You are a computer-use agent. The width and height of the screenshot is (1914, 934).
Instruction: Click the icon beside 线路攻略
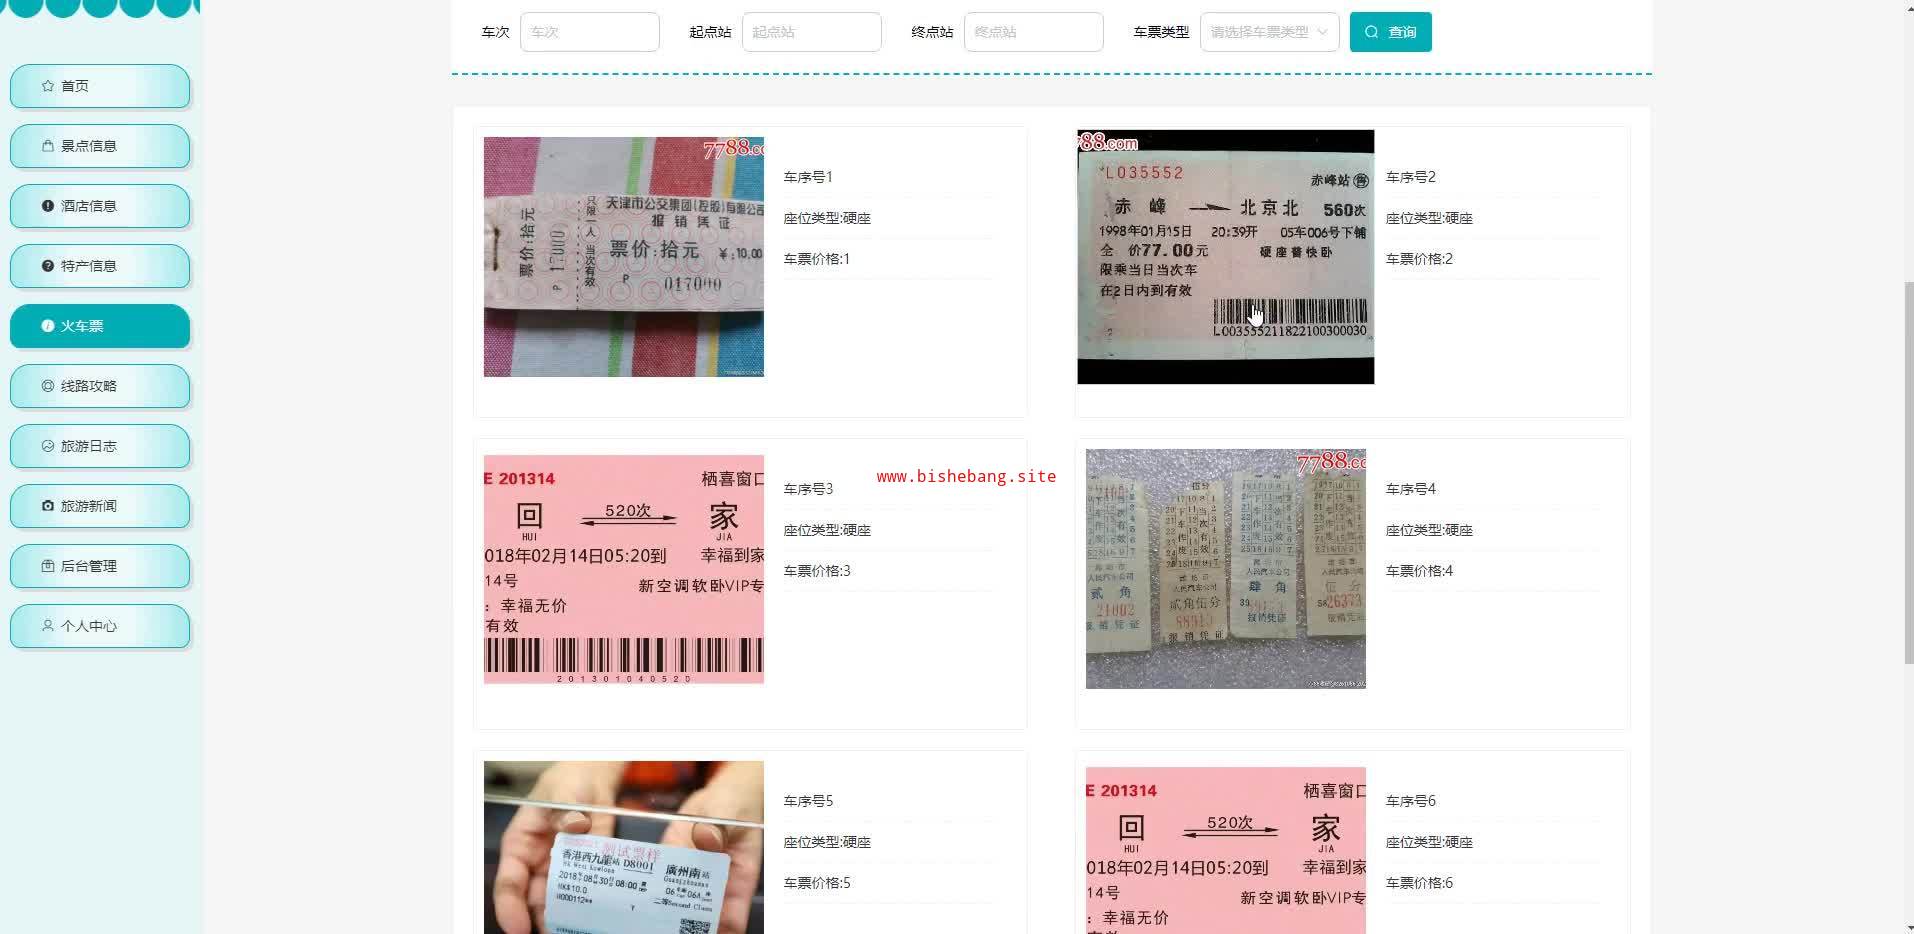48,386
